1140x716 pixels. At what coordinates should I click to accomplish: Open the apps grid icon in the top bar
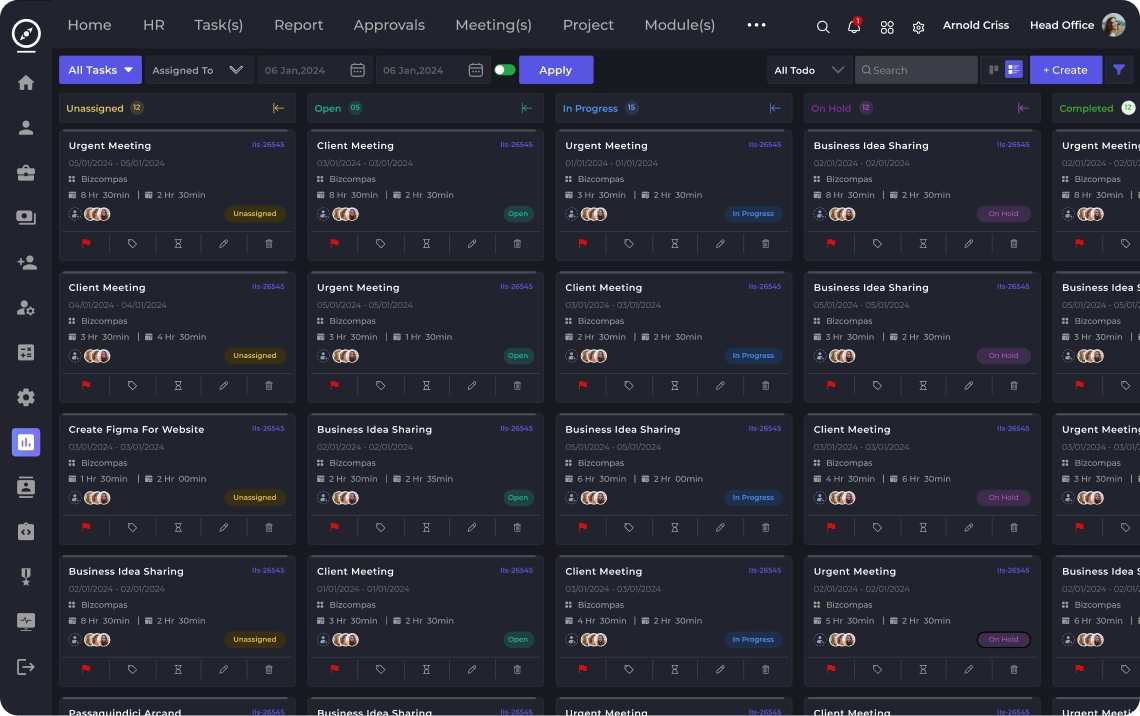pyautogui.click(x=887, y=27)
